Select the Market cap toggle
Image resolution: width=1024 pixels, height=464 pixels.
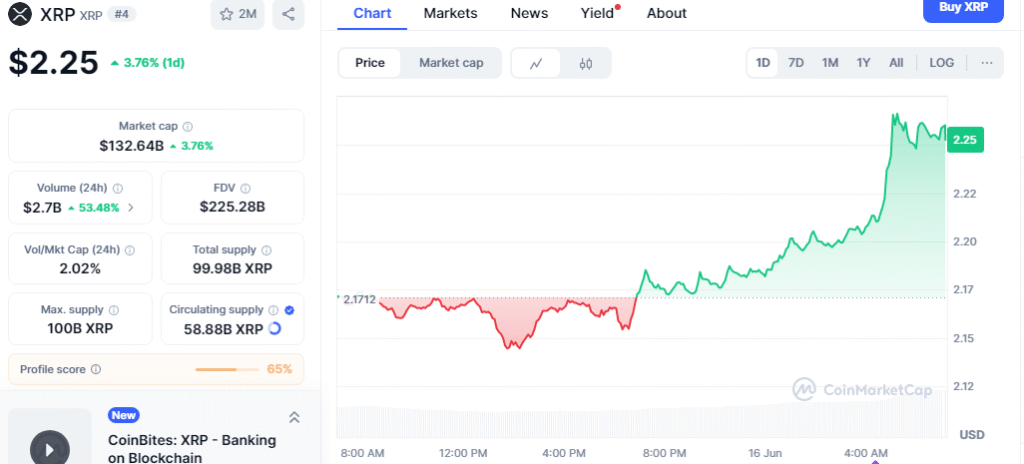click(x=451, y=63)
